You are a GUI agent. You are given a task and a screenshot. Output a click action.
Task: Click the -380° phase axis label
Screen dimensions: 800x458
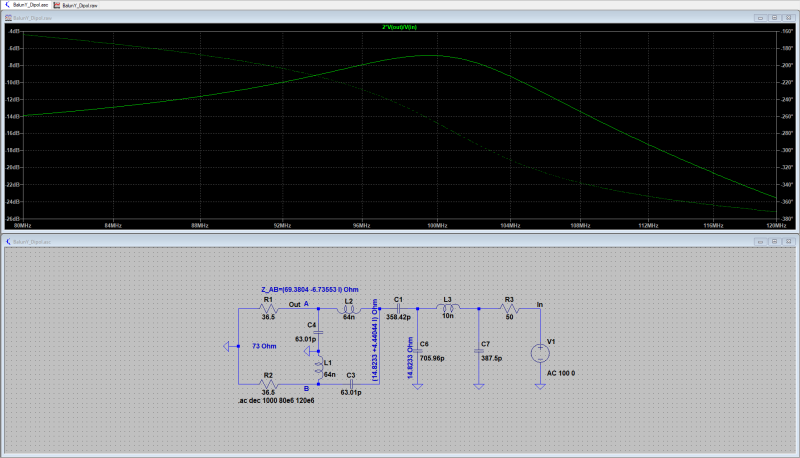pos(787,219)
